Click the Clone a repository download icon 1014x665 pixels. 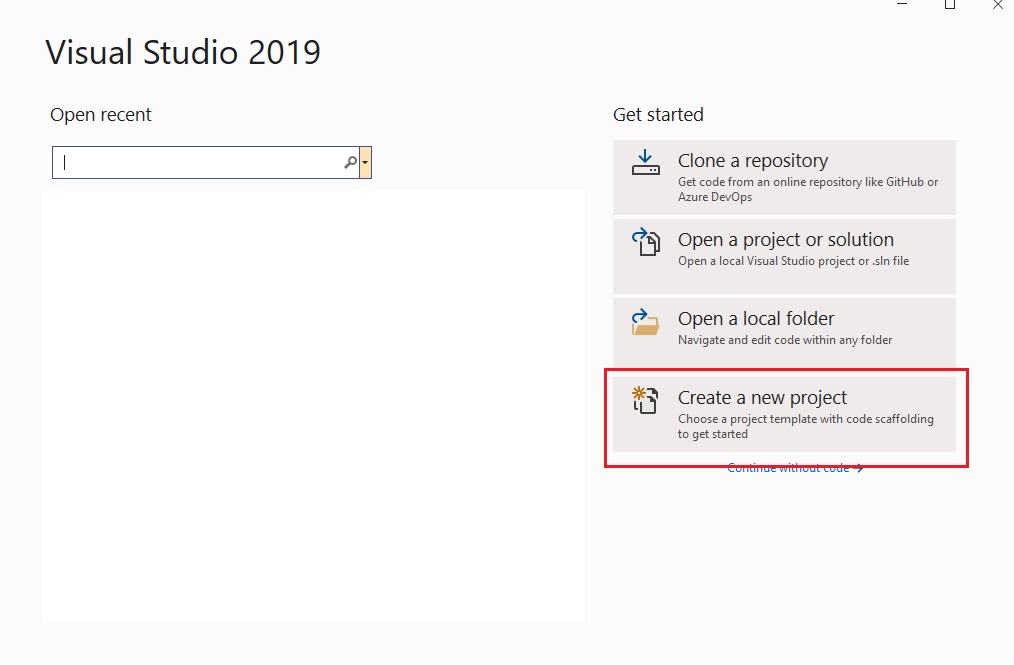645,162
